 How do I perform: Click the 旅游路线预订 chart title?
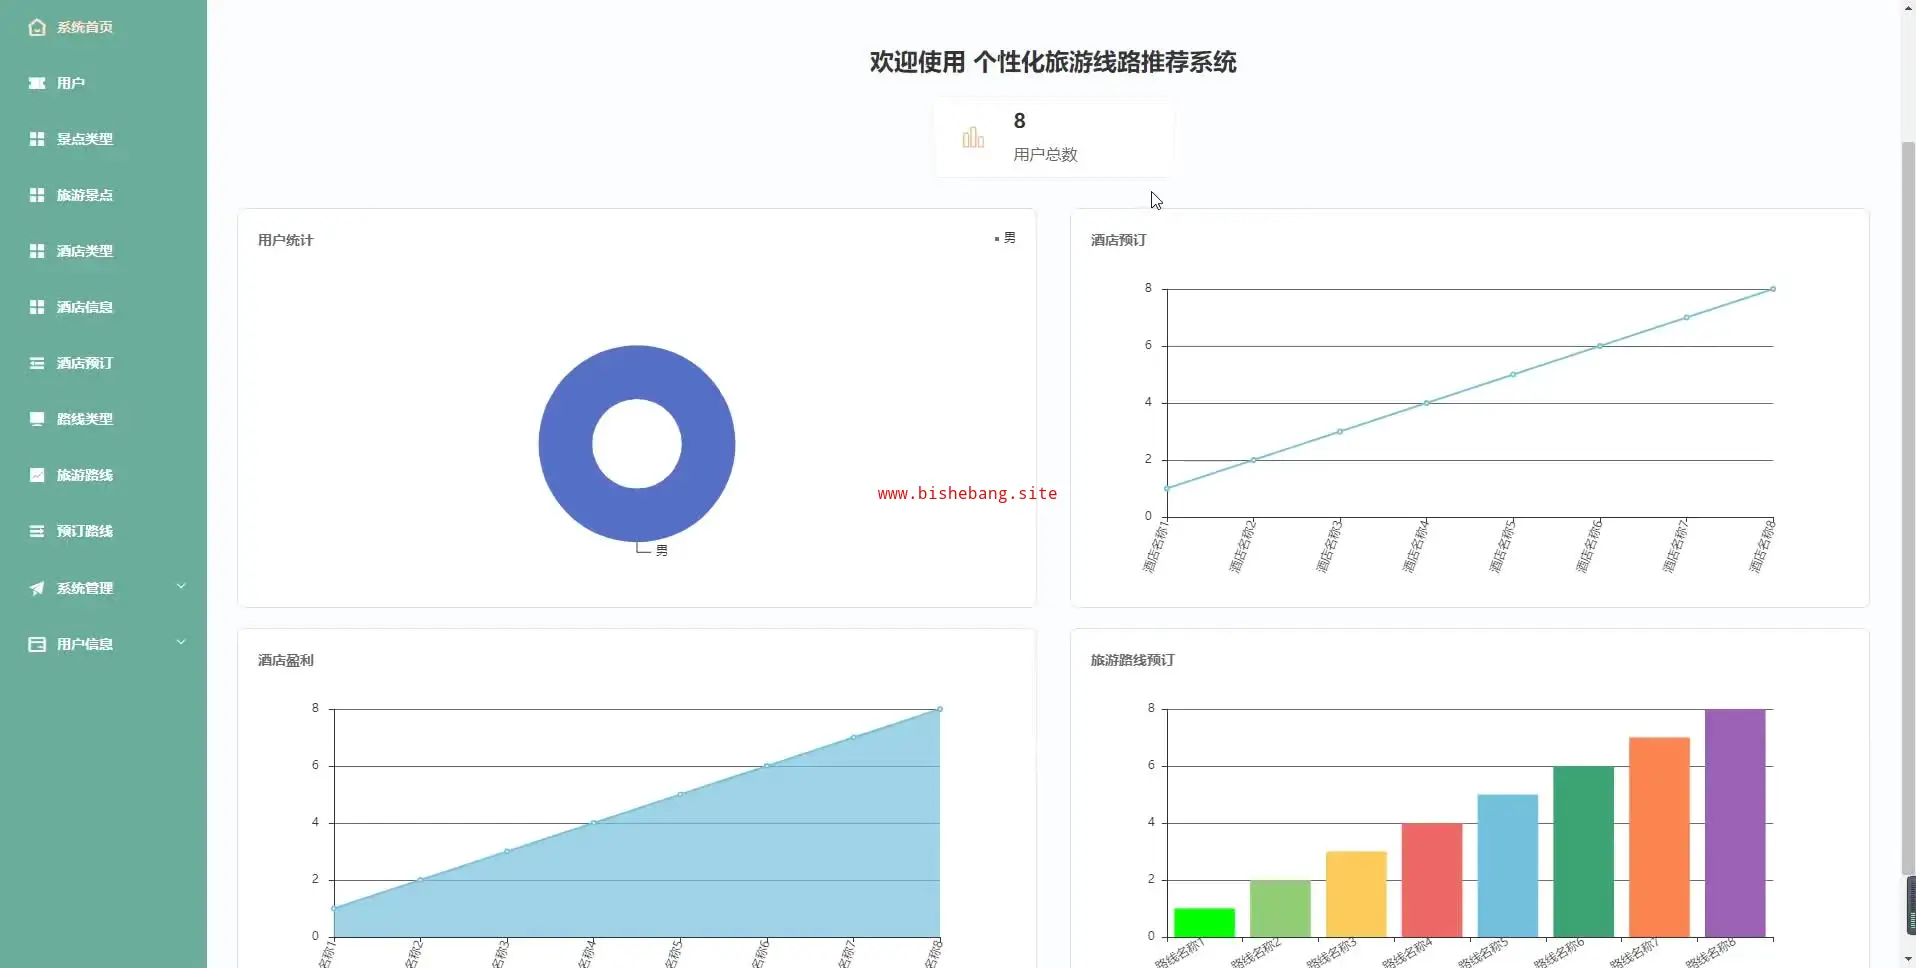1132,660
